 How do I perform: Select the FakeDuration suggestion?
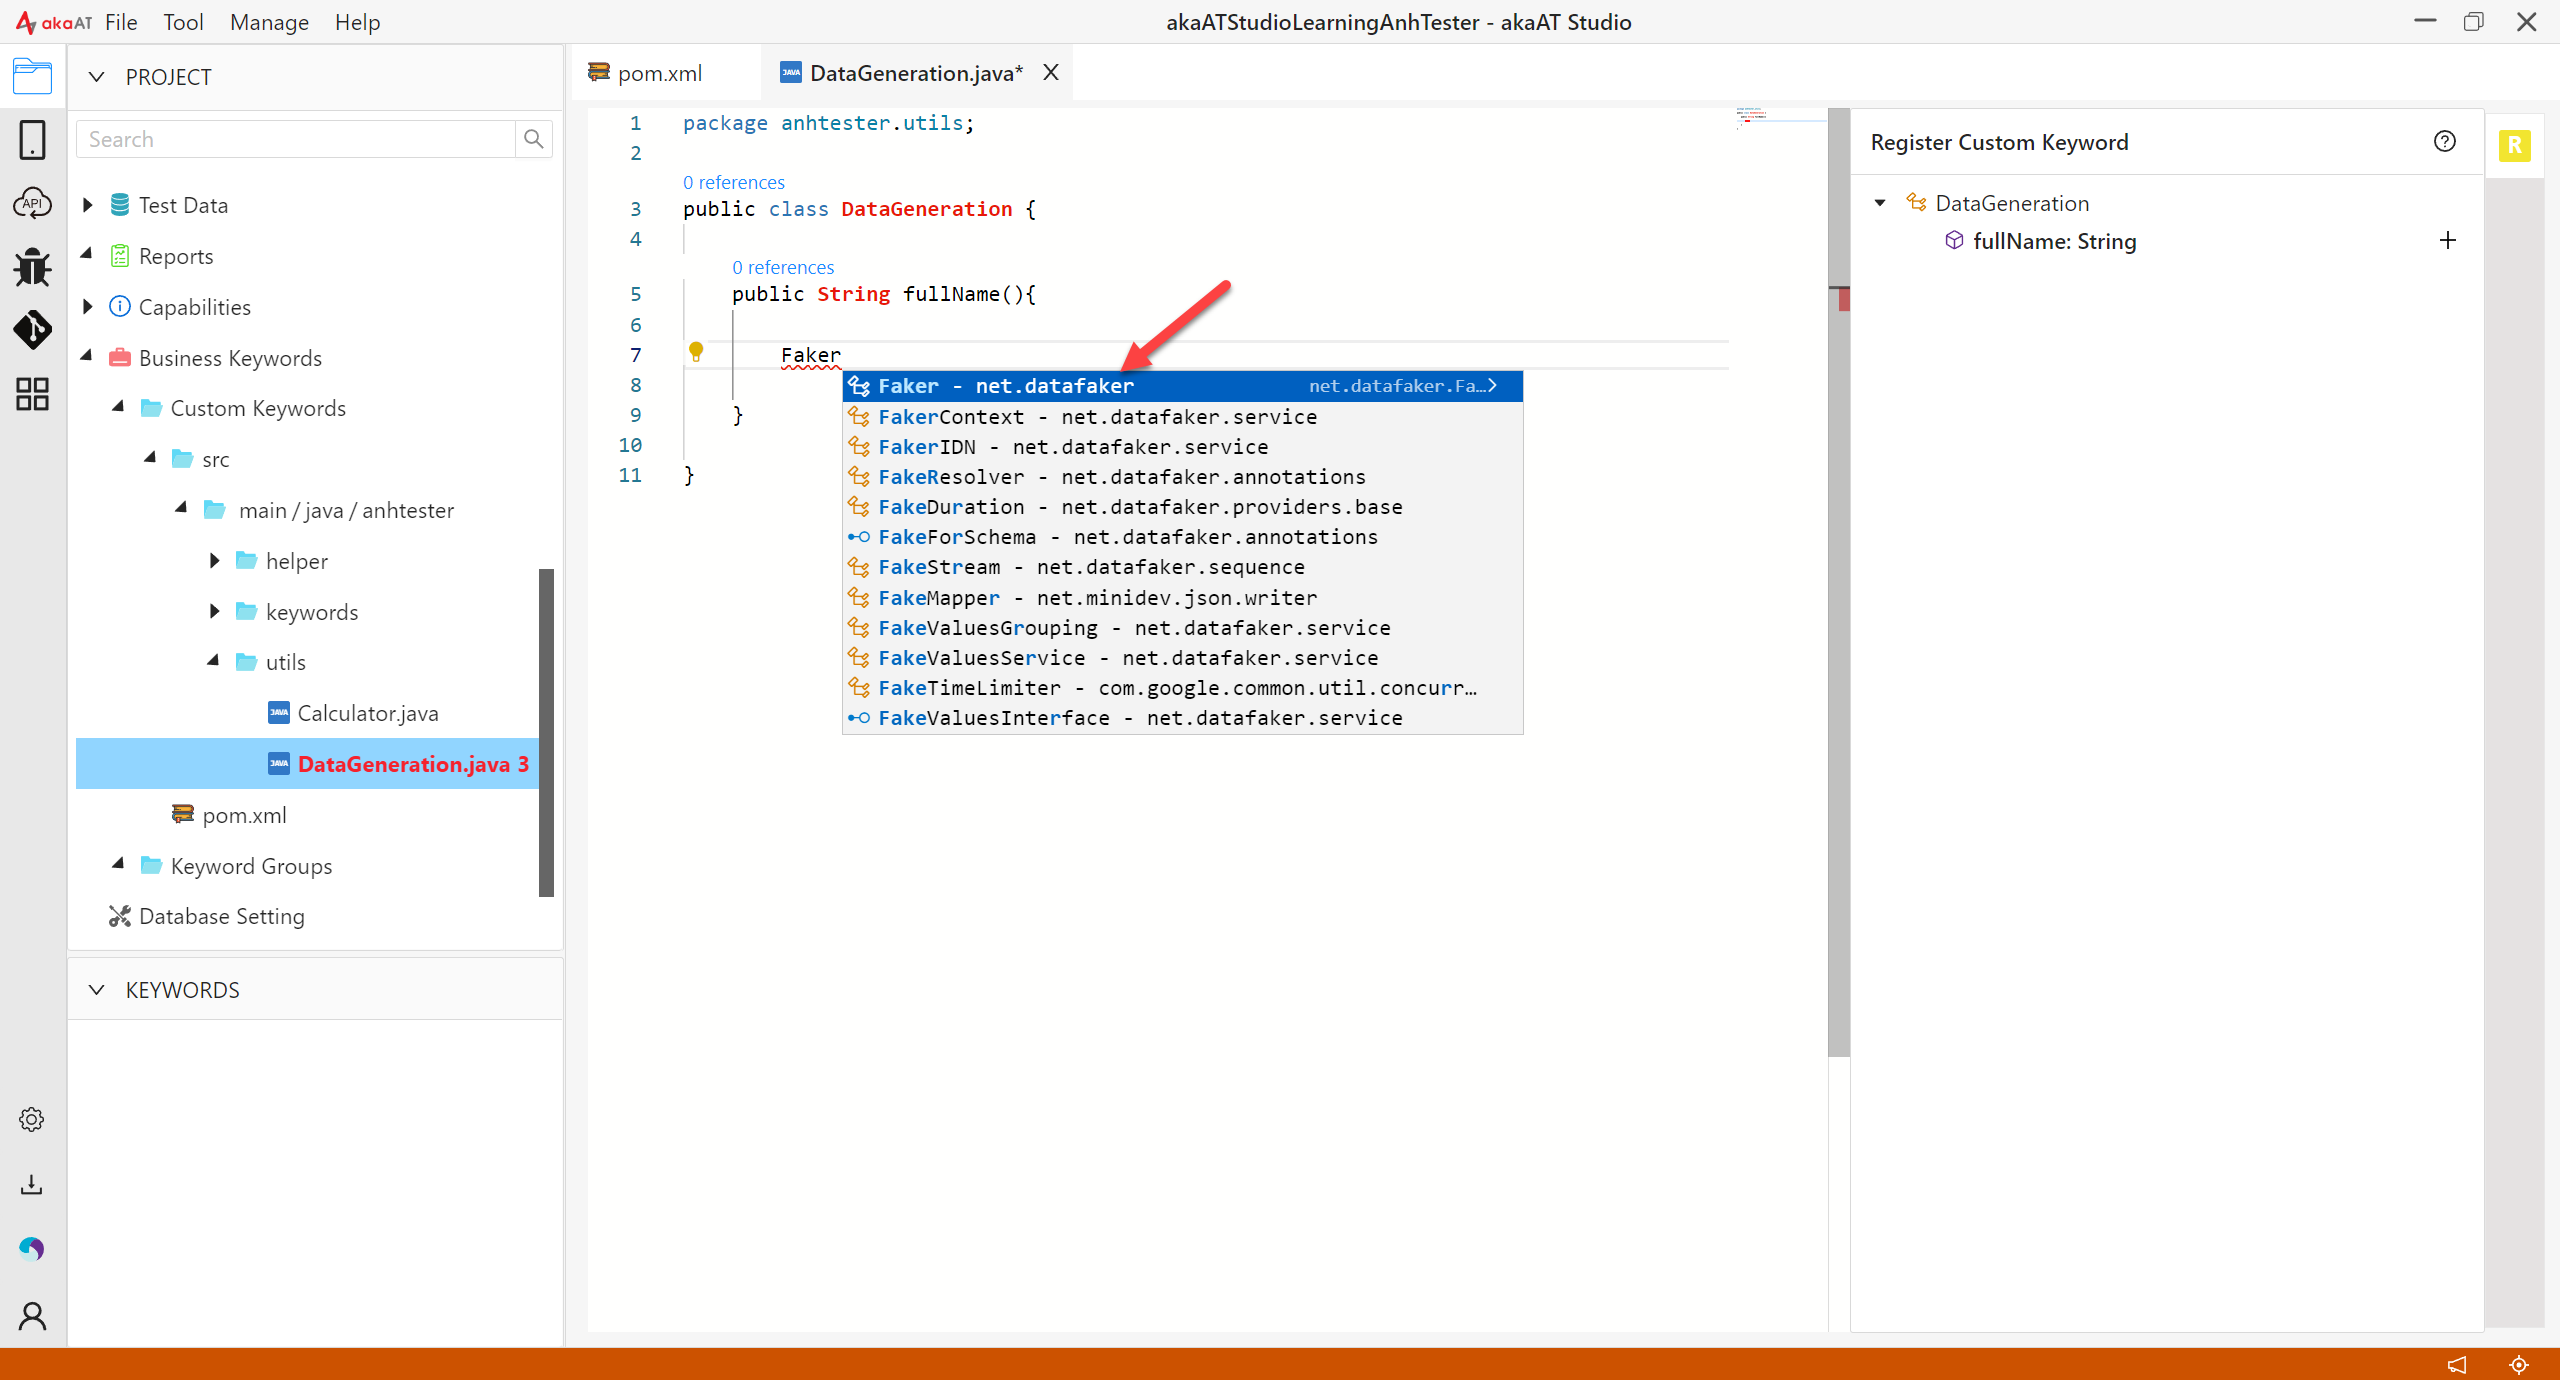pos(1182,506)
